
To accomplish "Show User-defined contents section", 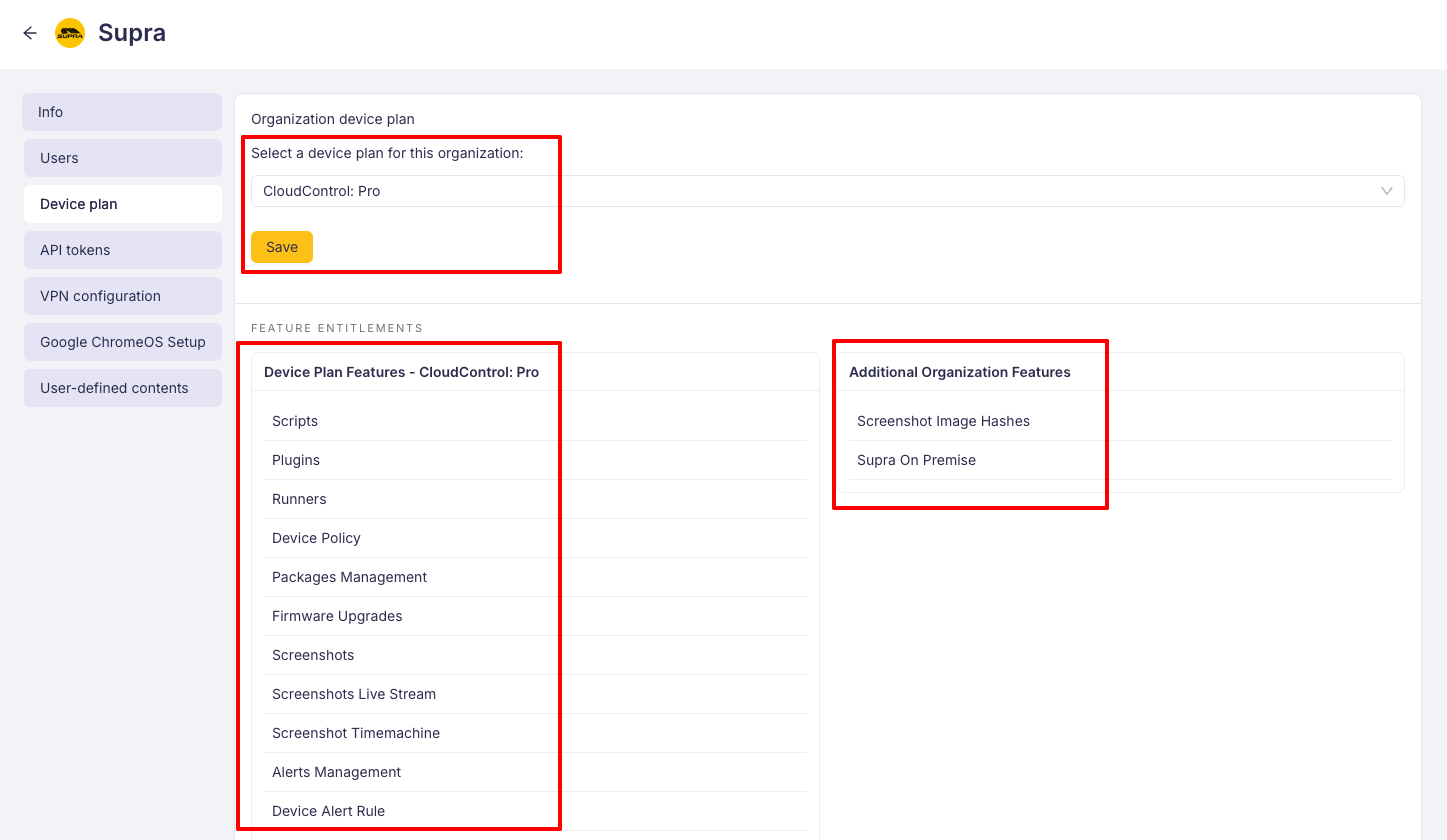I will (122, 388).
